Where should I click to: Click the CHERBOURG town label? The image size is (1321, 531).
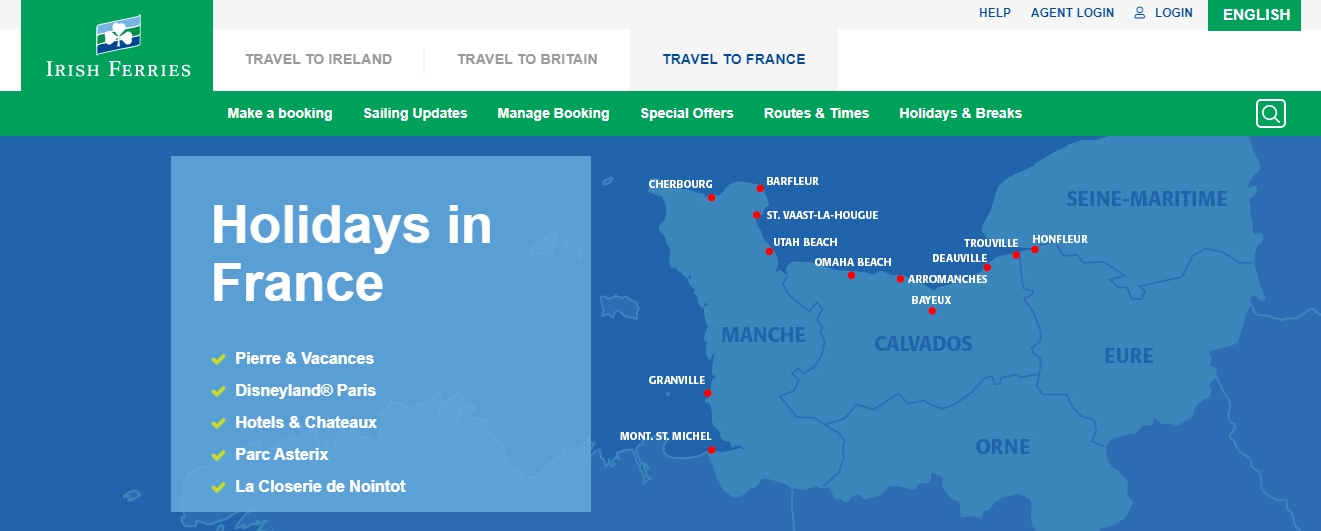coord(680,184)
